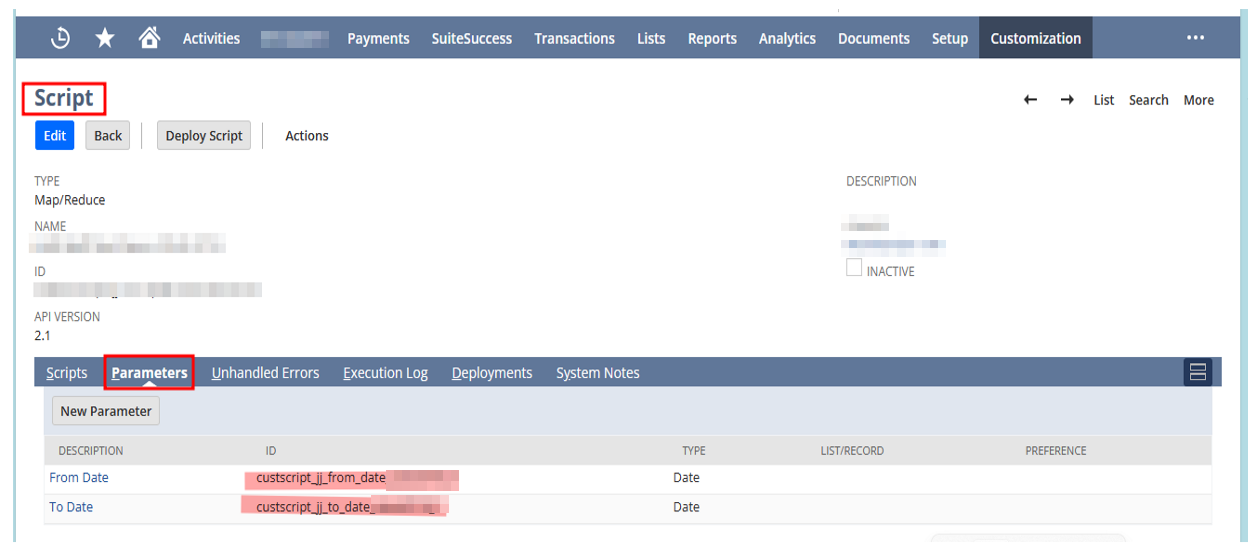Image resolution: width=1248 pixels, height=548 pixels.
Task: Add a New Parameter
Action: coord(106,411)
